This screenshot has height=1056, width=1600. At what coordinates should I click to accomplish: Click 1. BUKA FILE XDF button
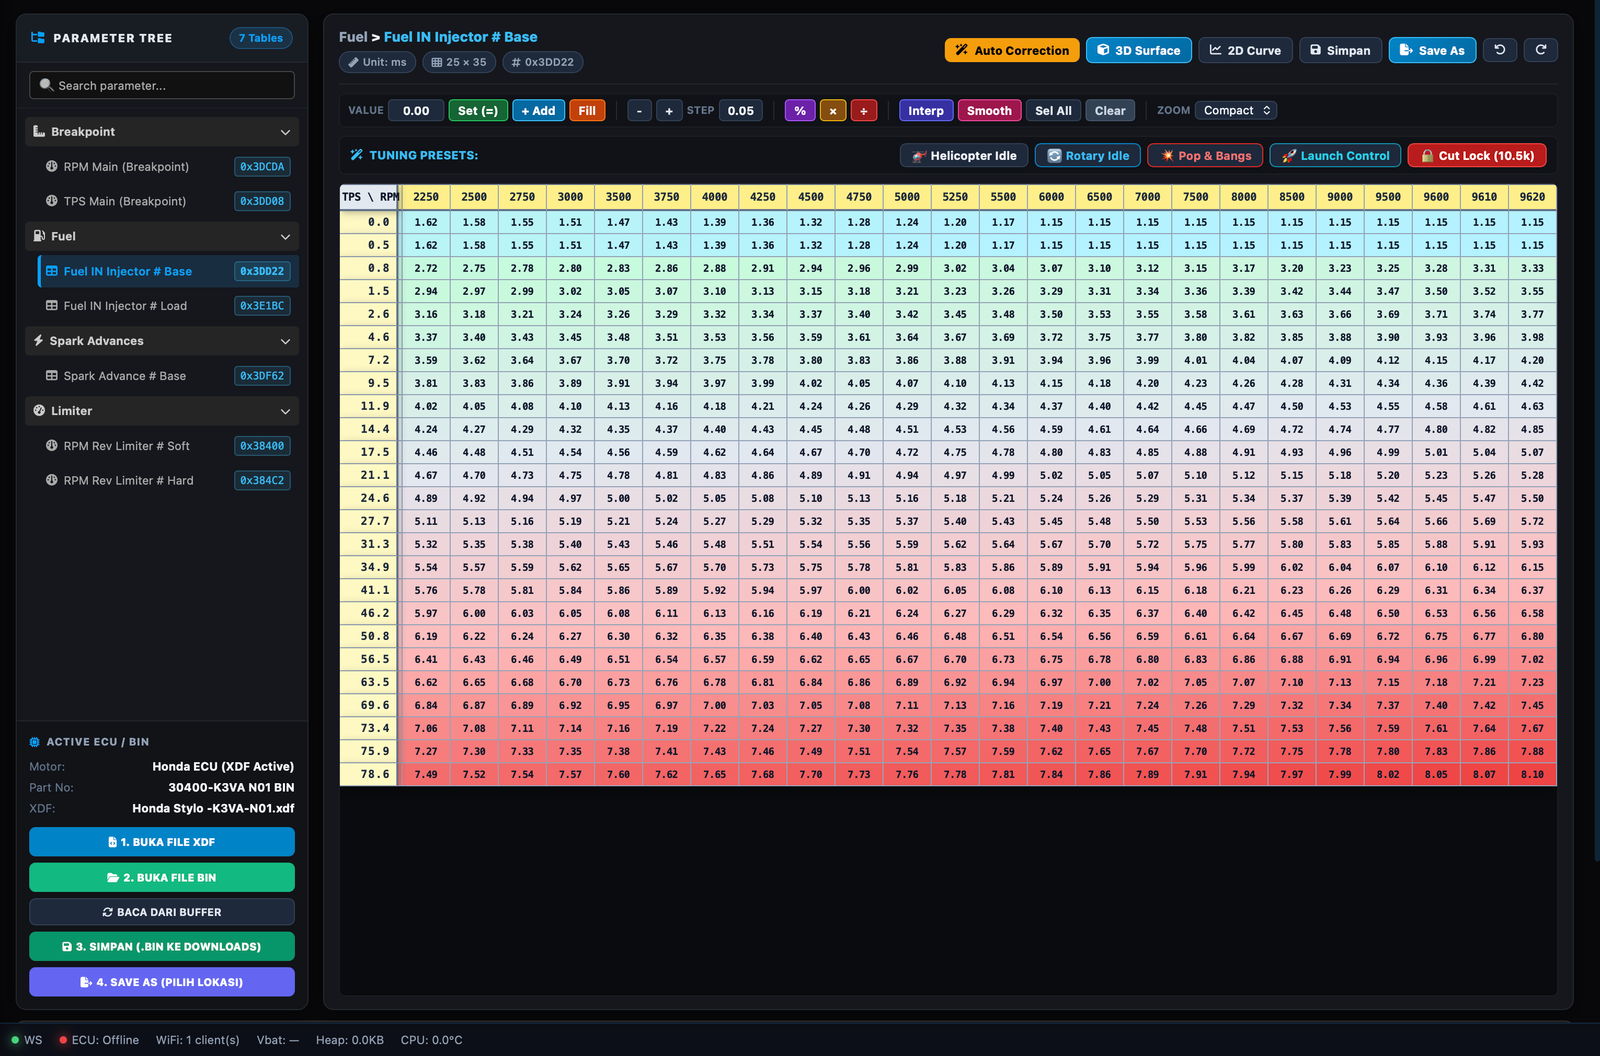point(162,842)
